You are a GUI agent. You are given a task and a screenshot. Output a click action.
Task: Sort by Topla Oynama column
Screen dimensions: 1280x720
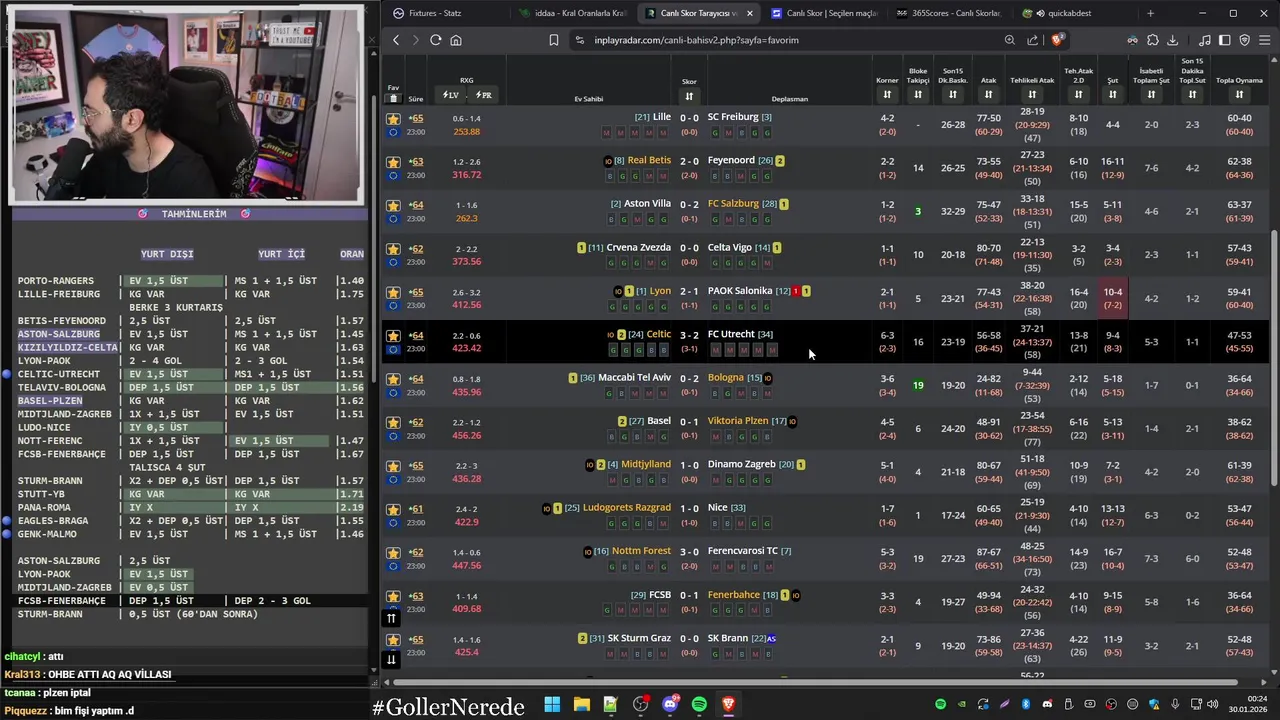1239,95
